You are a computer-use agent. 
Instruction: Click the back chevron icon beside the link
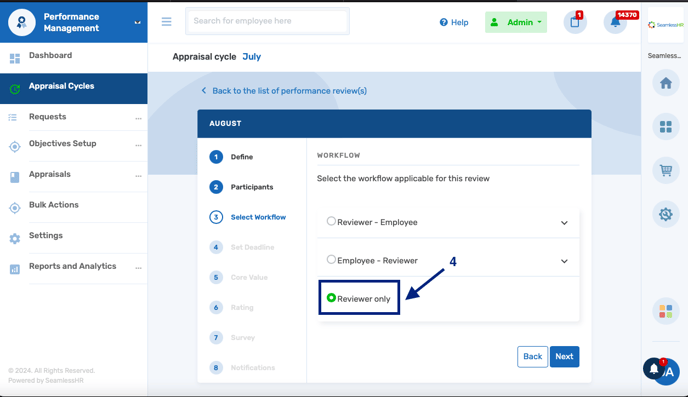[x=204, y=90]
